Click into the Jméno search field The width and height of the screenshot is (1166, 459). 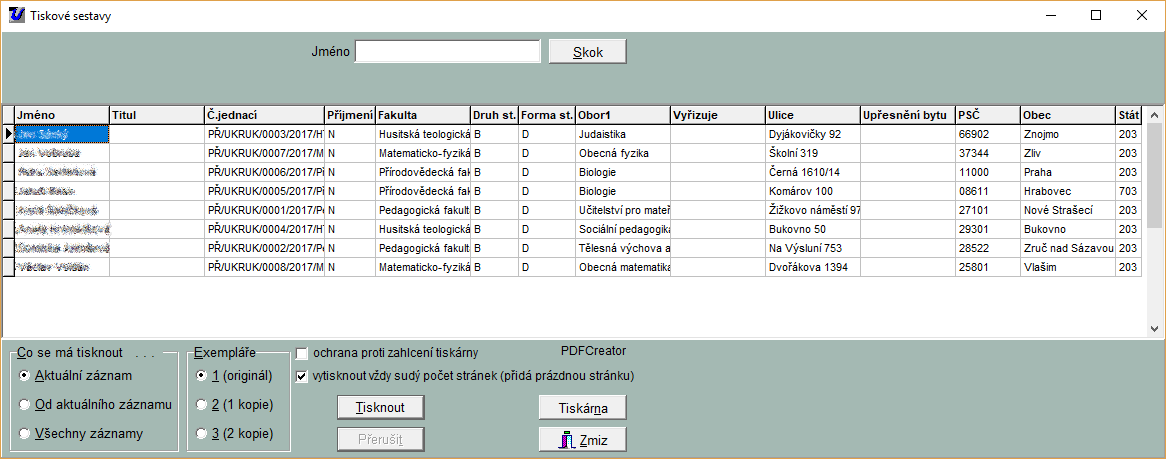(447, 51)
